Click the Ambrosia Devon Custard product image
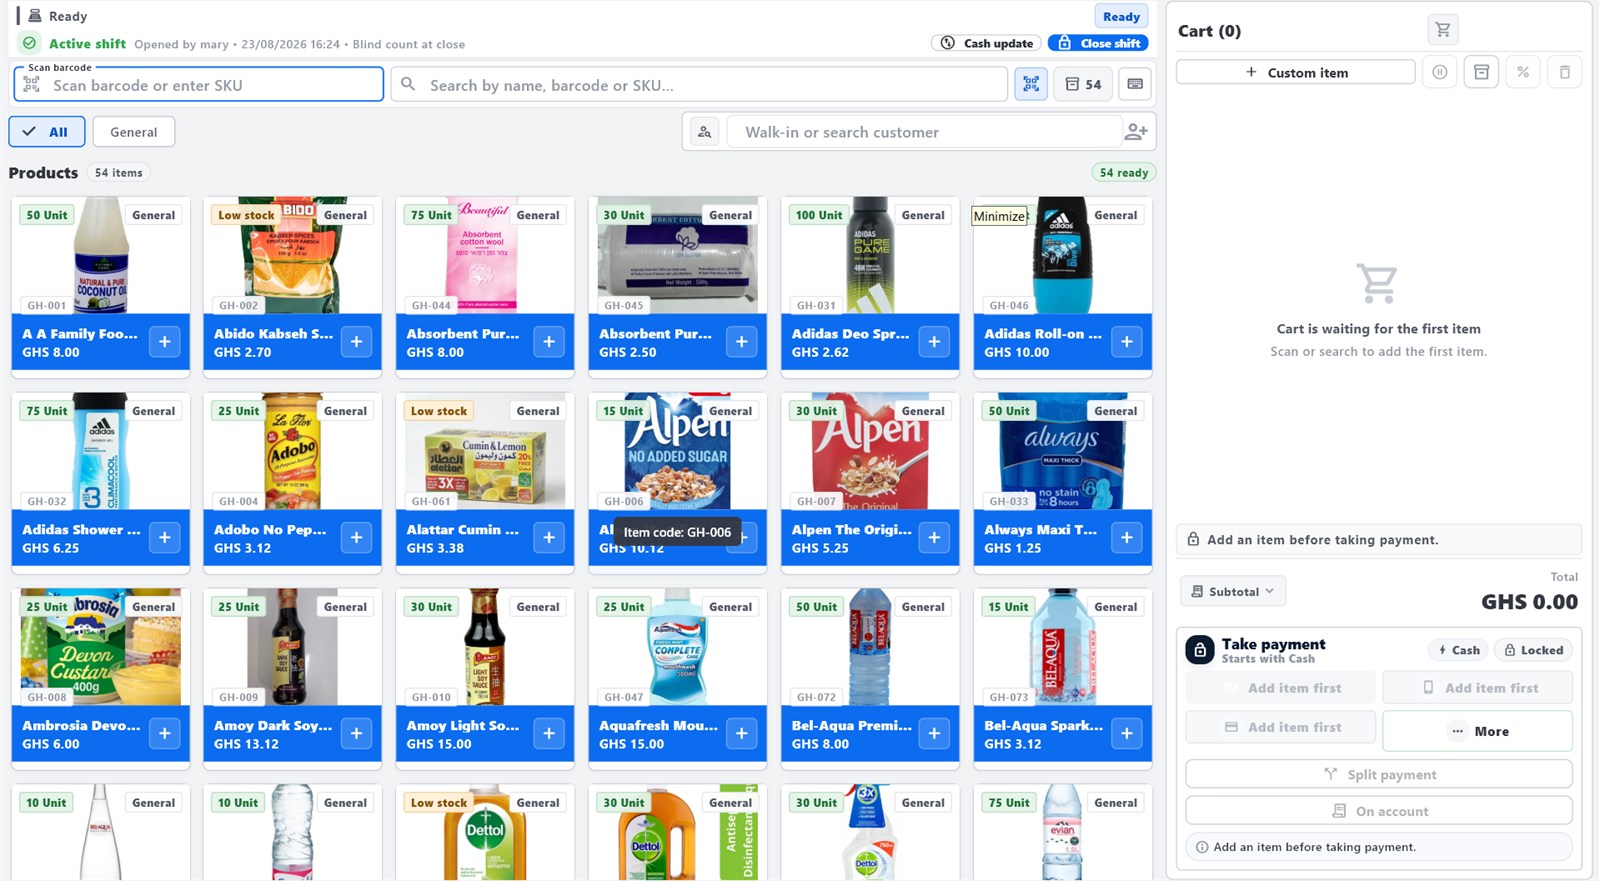This screenshot has height=881, width=1600. [x=101, y=647]
